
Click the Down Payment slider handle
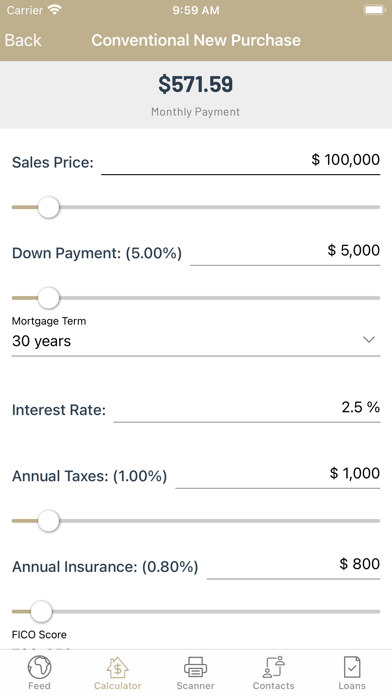pyautogui.click(x=48, y=298)
